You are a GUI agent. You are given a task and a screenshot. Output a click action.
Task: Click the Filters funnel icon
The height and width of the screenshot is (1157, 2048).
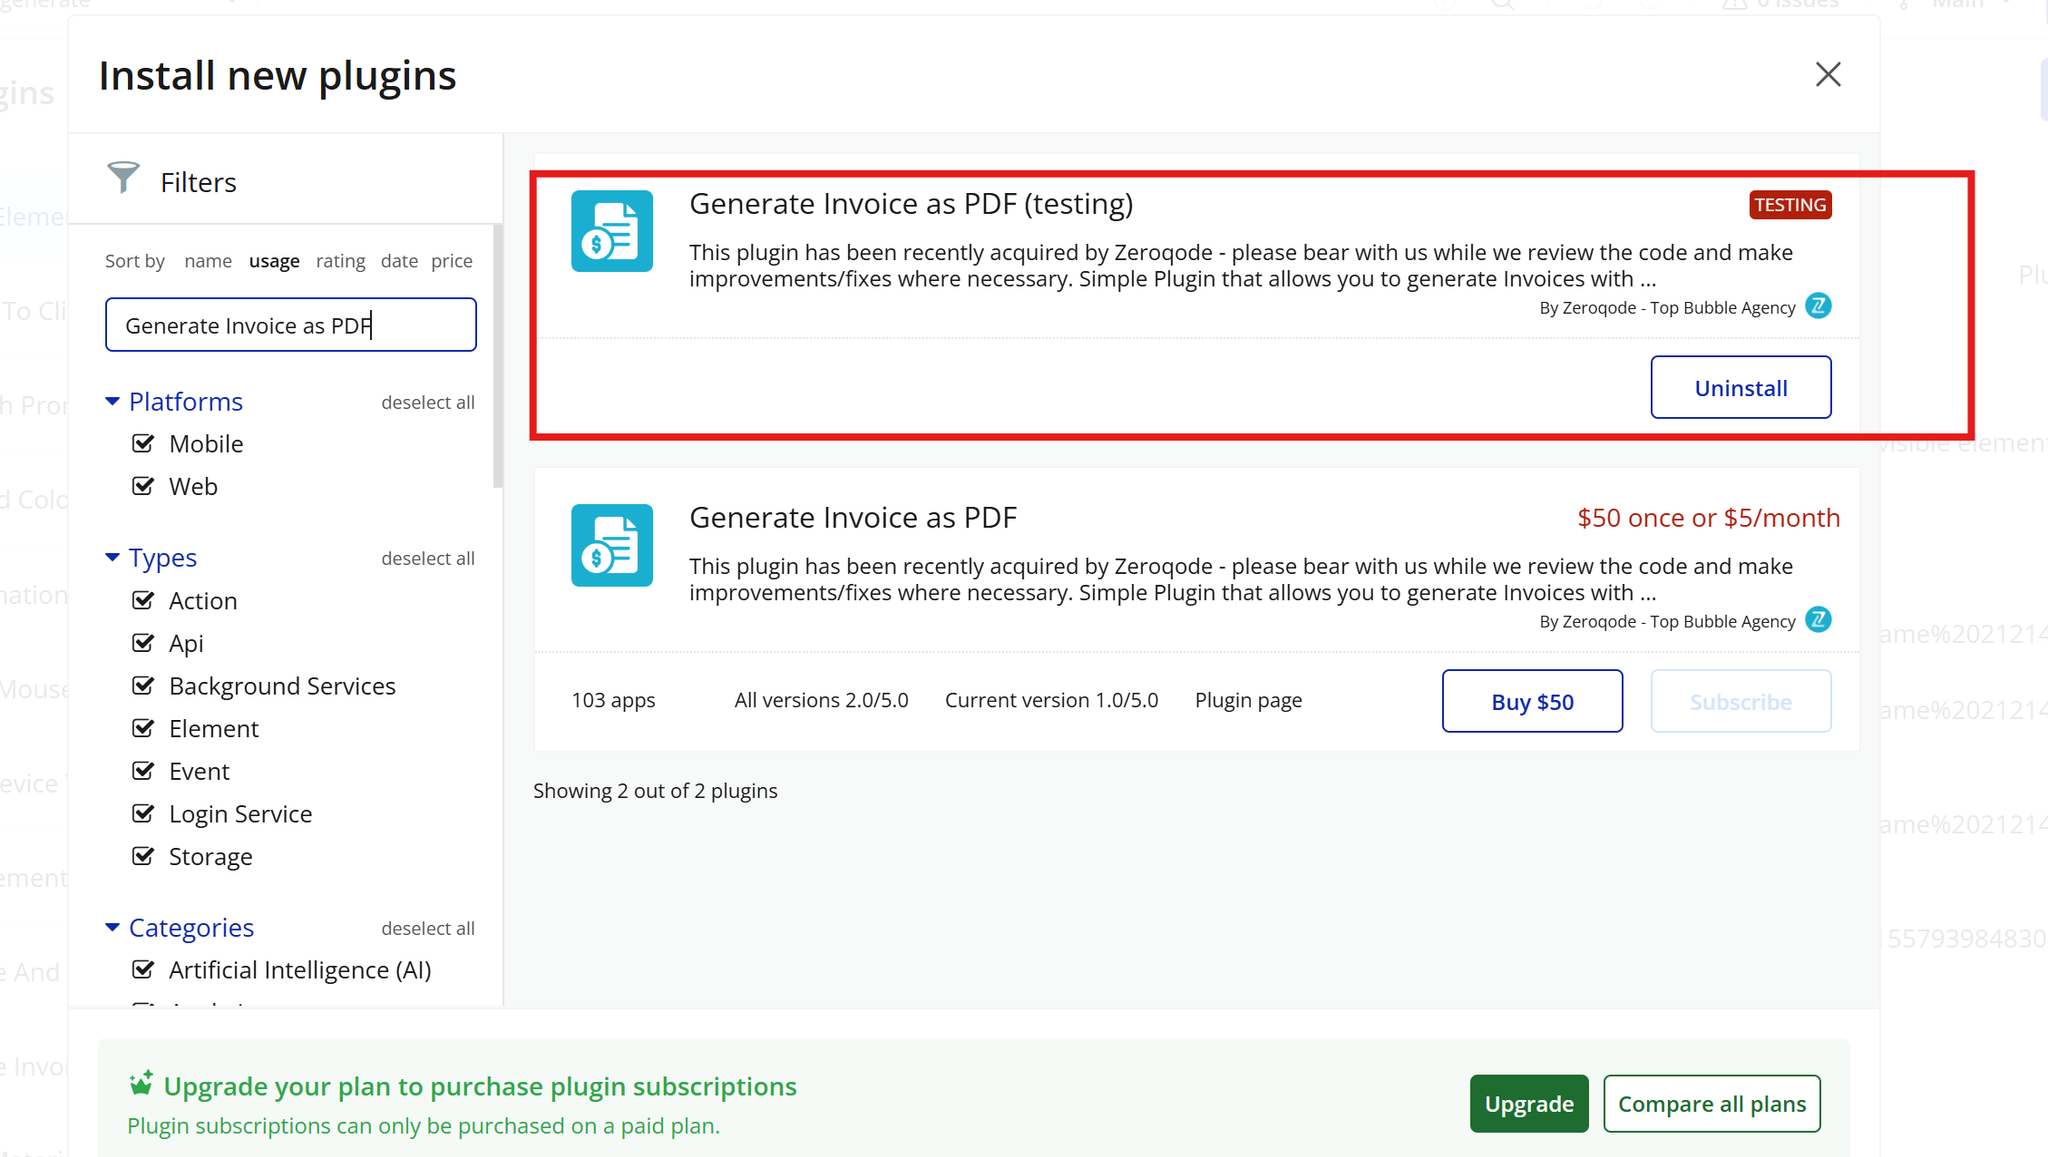tap(123, 178)
